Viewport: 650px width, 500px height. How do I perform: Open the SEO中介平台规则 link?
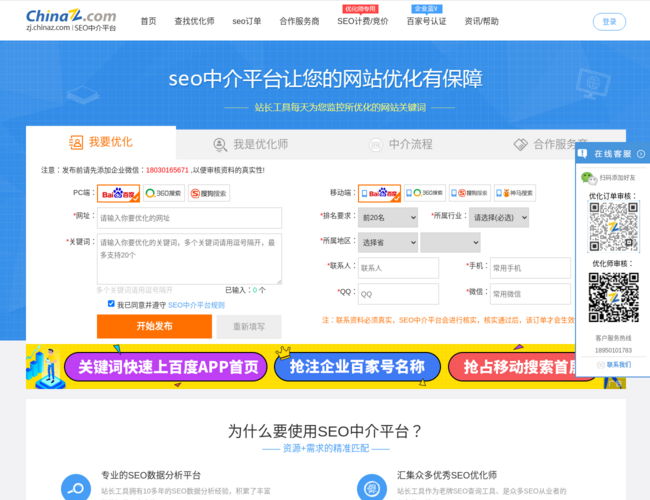pyautogui.click(x=196, y=305)
